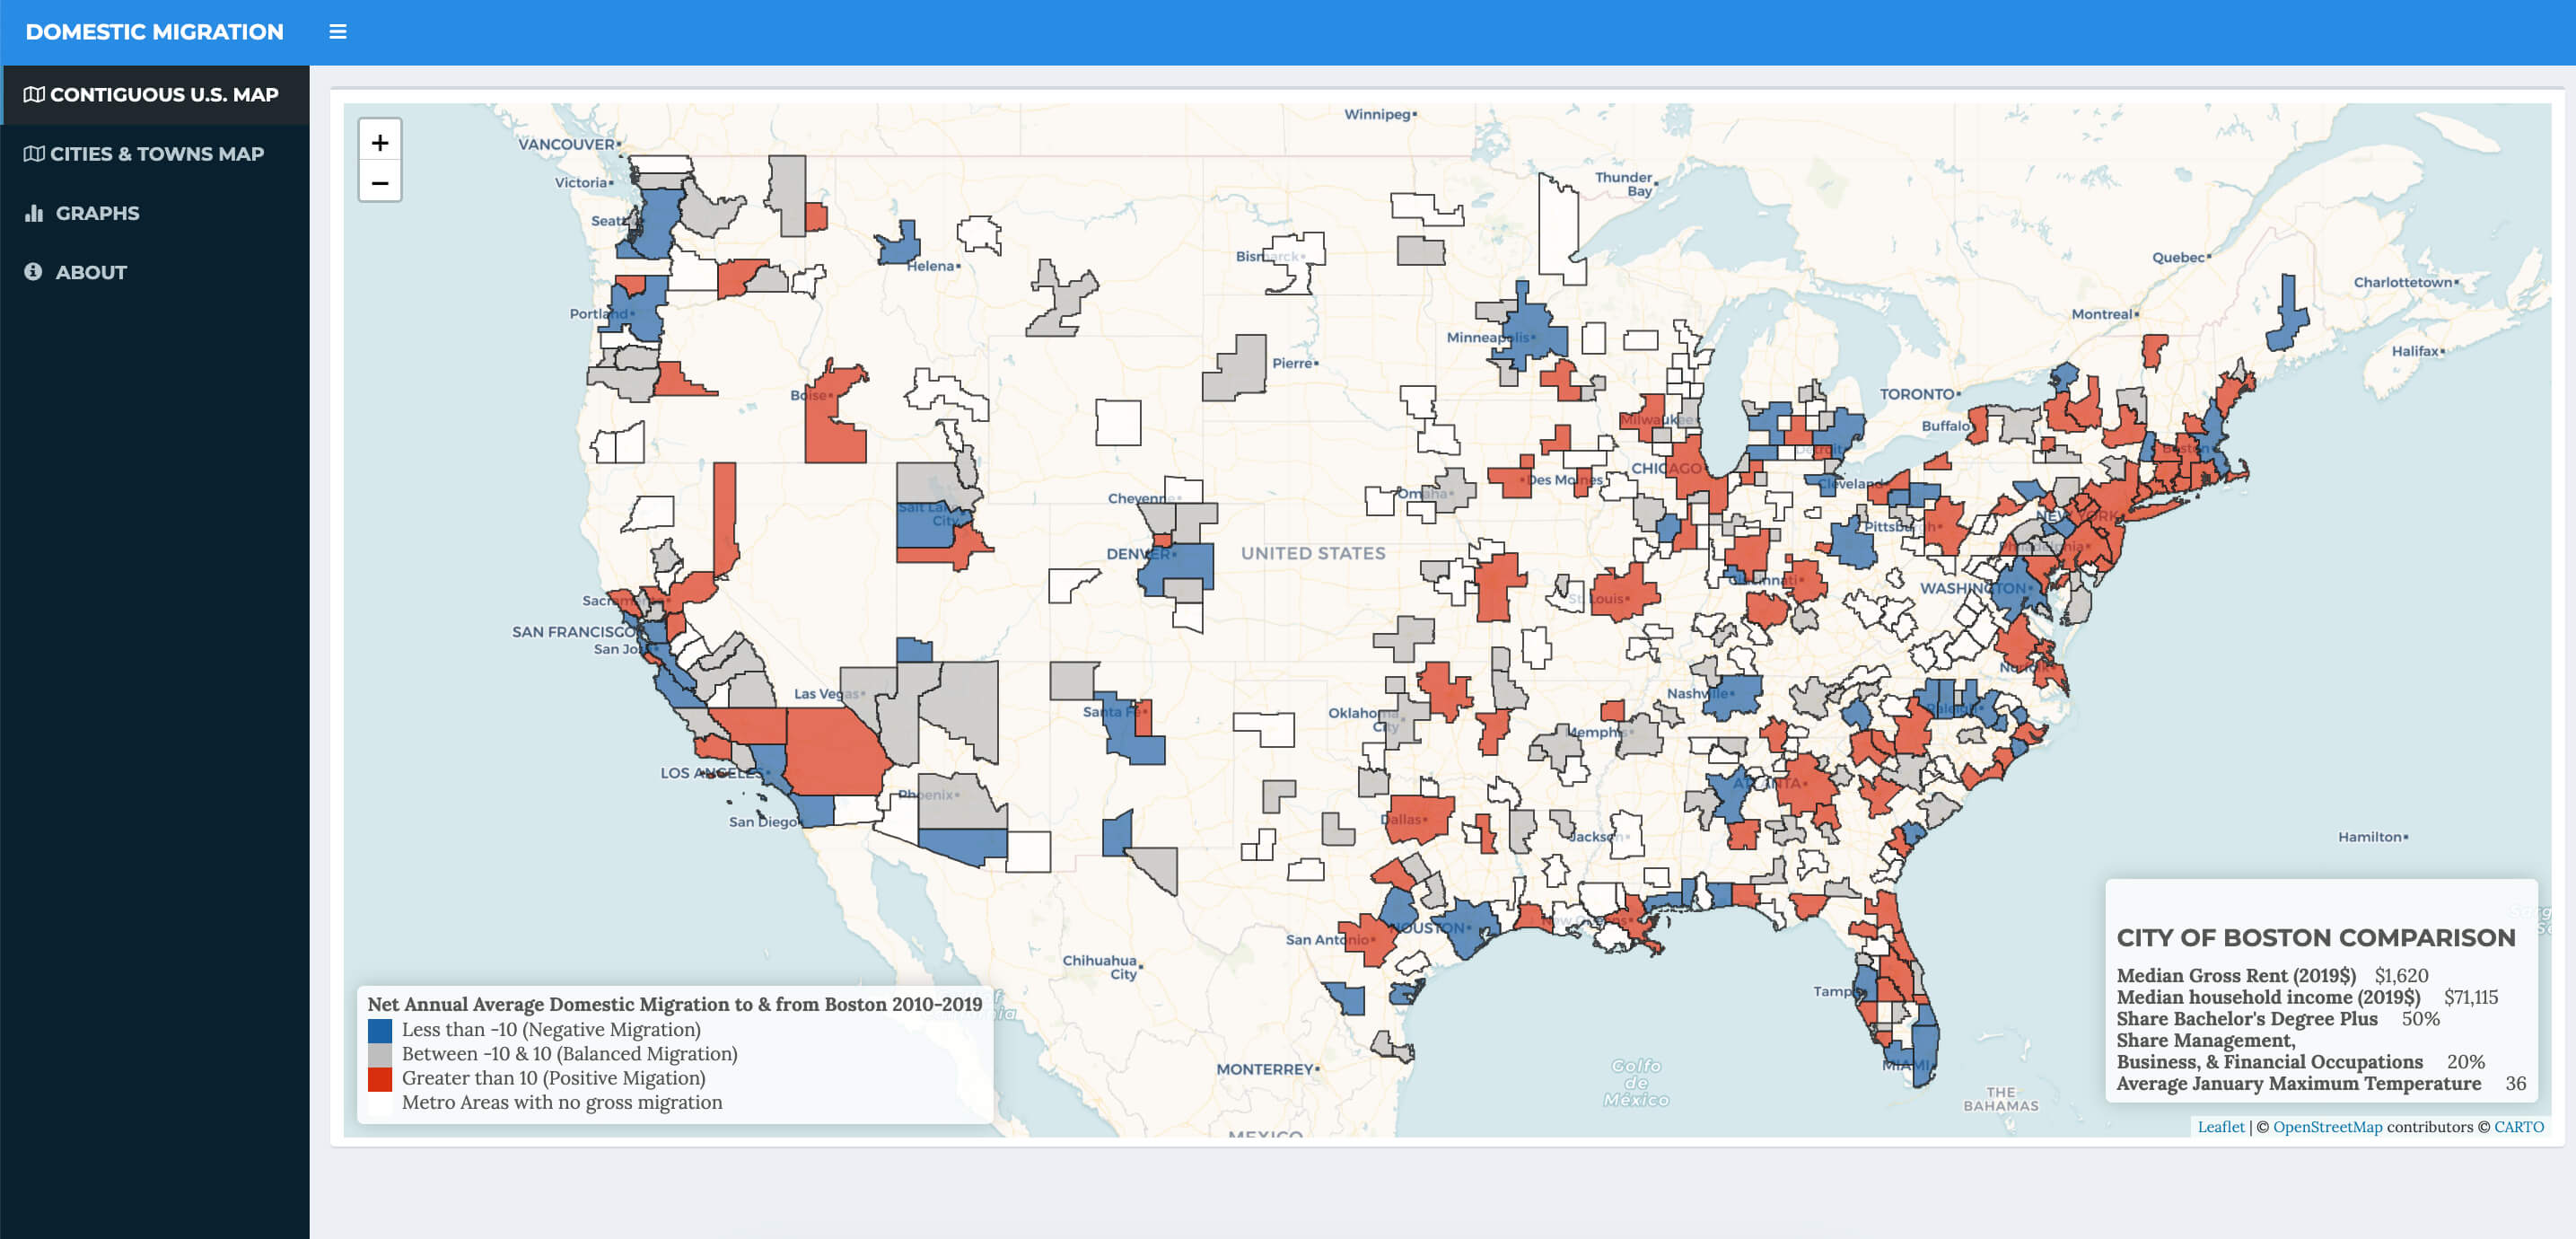Click the red Positive Migration legend swatch
This screenshot has width=2576, height=1239.
point(380,1078)
